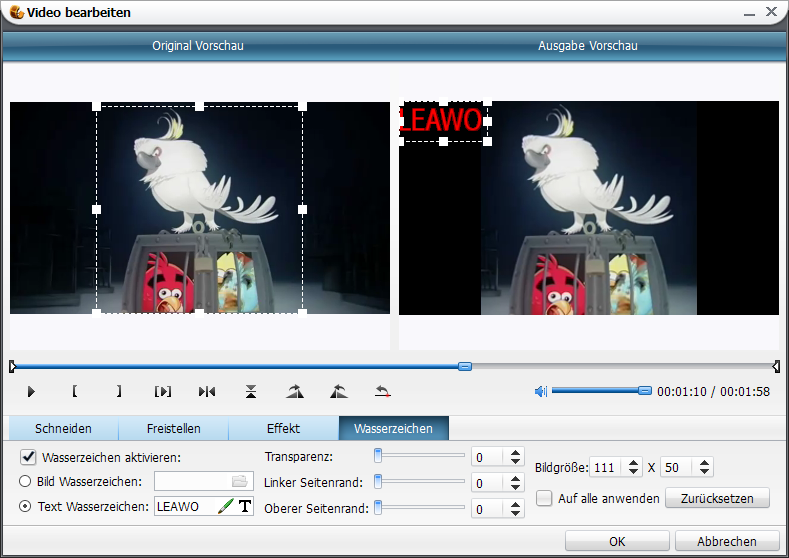
Task: Click the red undo arrow icon
Action: (x=382, y=392)
